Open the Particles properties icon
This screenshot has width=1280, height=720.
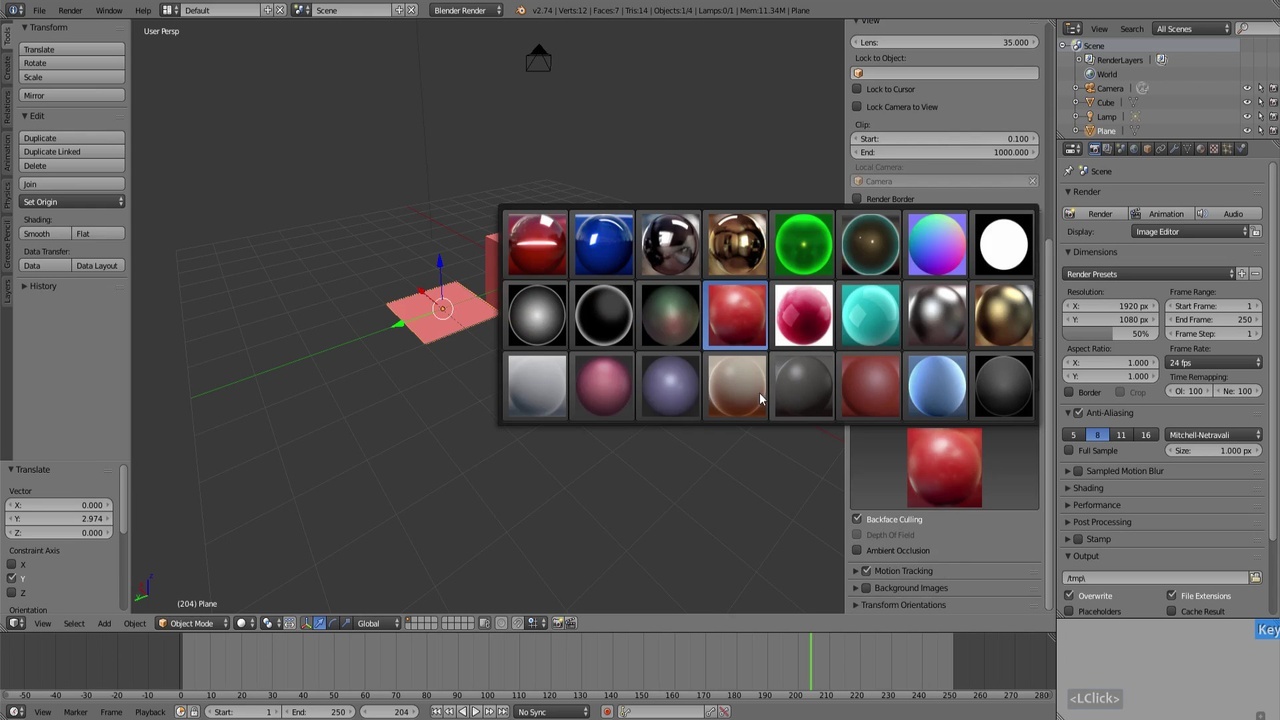click(x=1228, y=148)
